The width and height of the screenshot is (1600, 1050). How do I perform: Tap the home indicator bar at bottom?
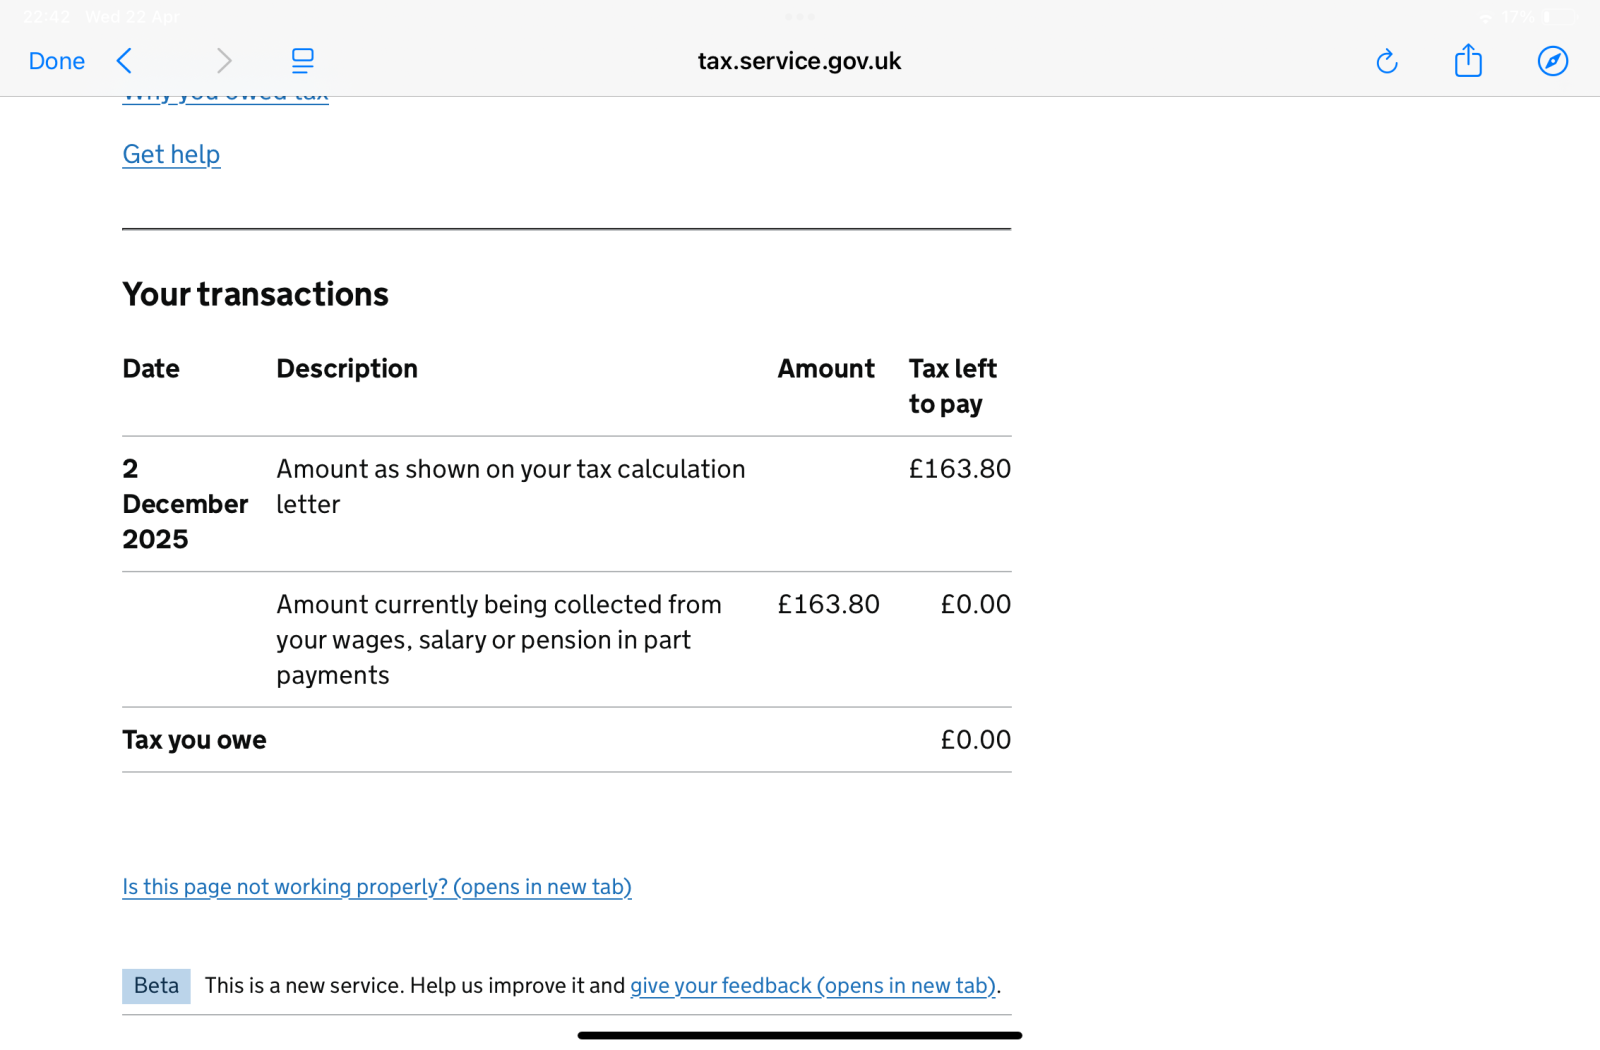(800, 1035)
